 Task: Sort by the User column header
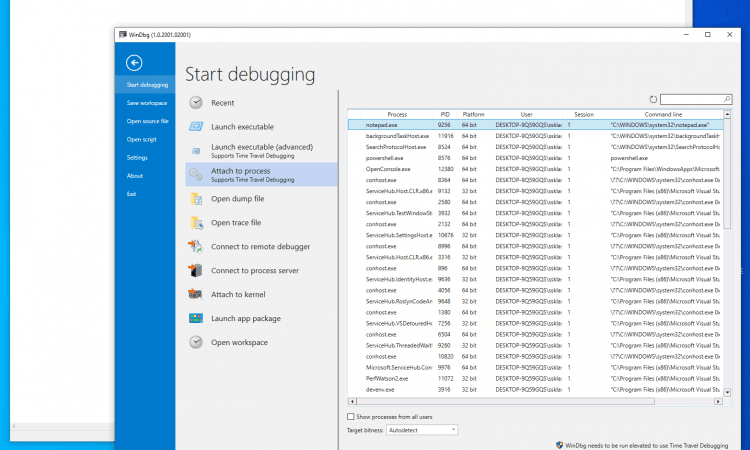[526, 114]
